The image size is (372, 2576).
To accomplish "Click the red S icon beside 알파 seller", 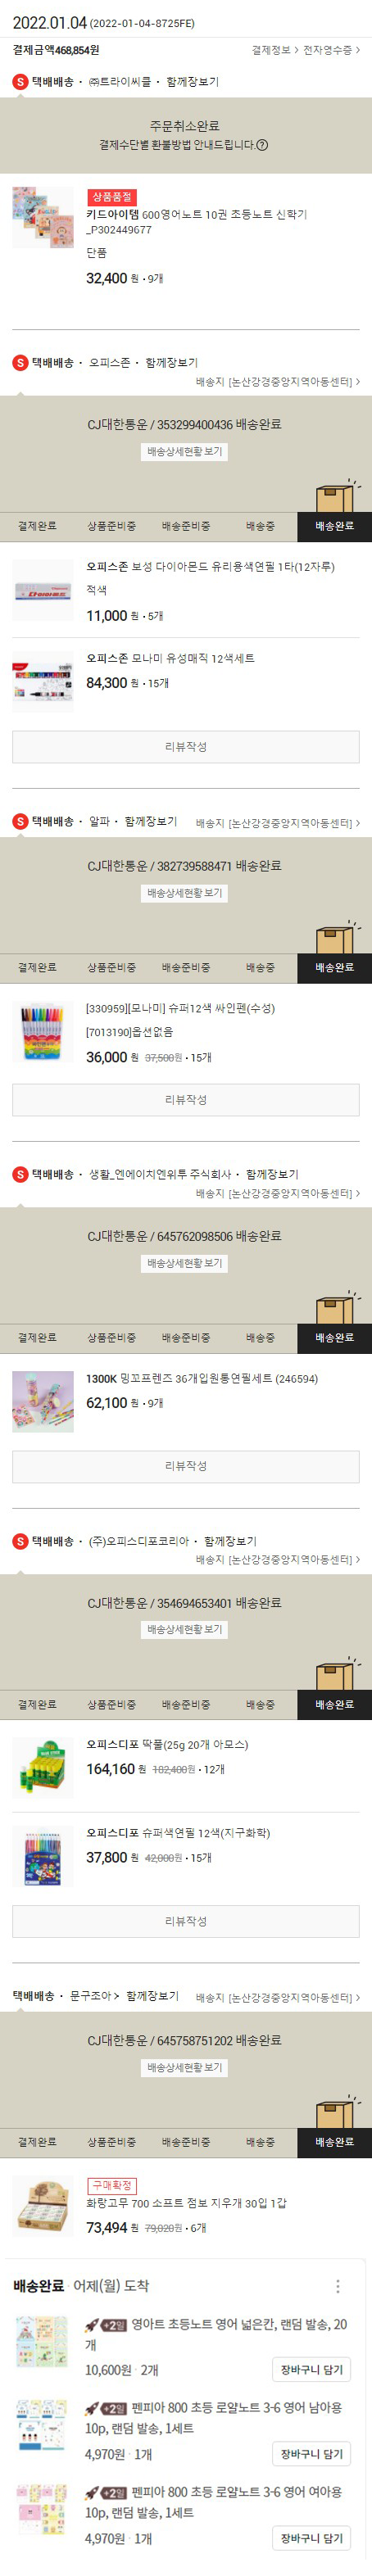I will pos(20,822).
